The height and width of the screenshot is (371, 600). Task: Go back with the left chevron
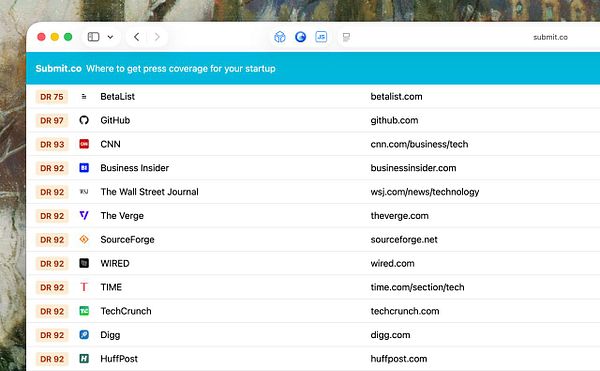137,37
